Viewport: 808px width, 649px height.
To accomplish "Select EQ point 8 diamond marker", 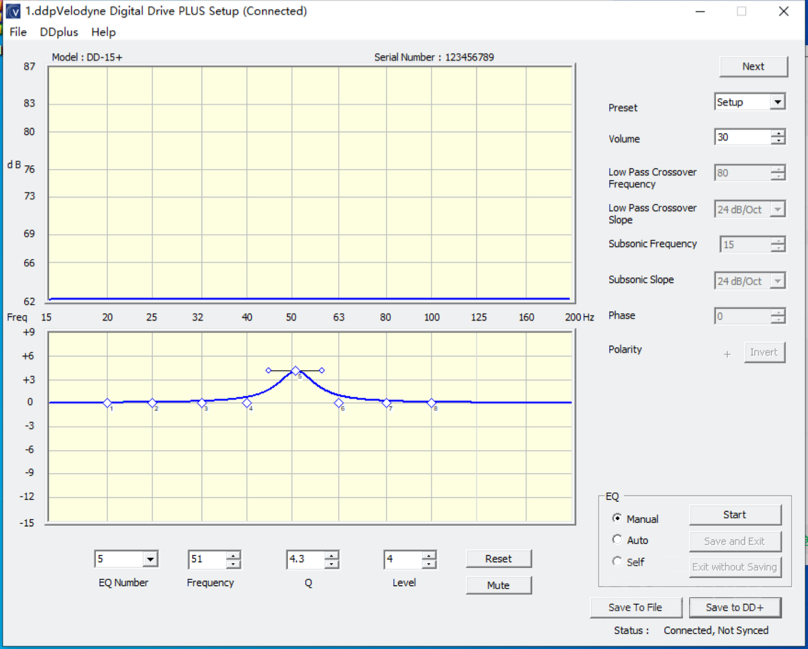I will [431, 403].
